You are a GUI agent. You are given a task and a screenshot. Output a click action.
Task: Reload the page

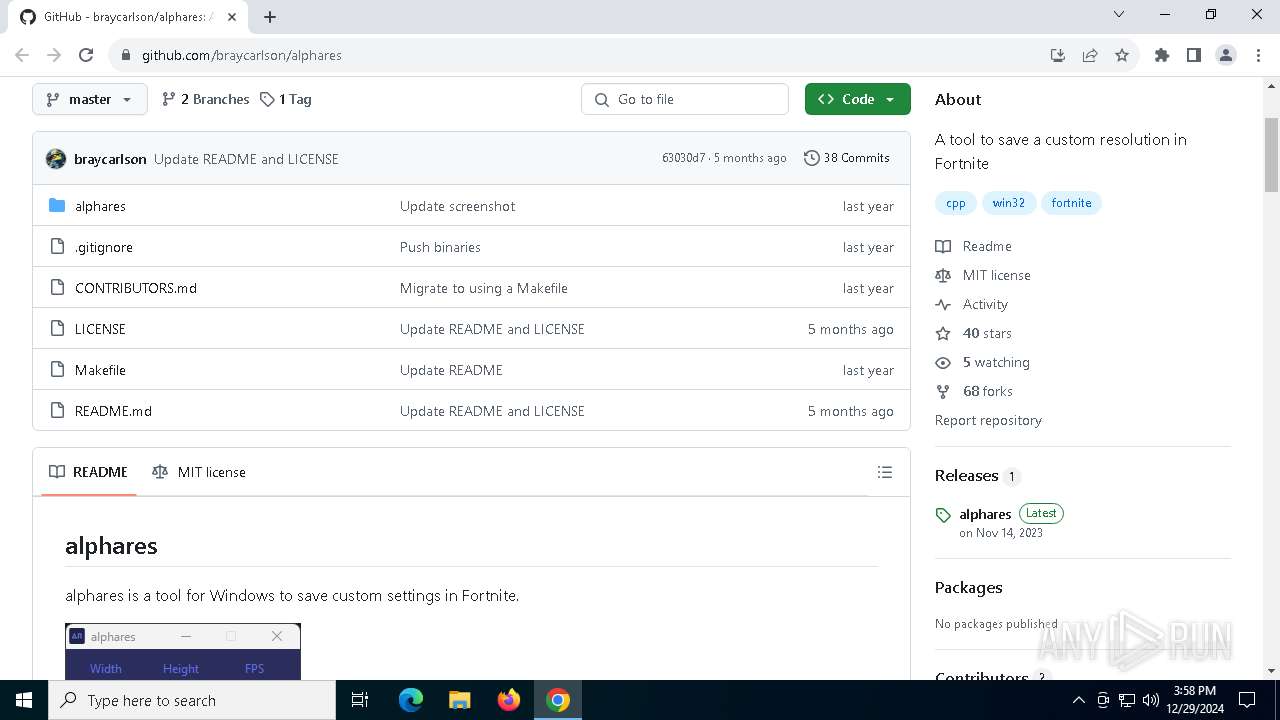tap(86, 55)
